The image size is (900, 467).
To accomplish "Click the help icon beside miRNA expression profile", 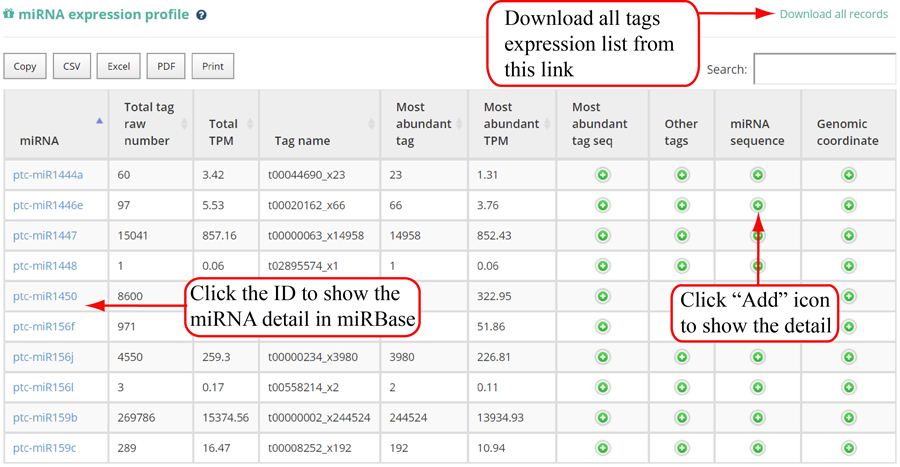I will tap(201, 16).
